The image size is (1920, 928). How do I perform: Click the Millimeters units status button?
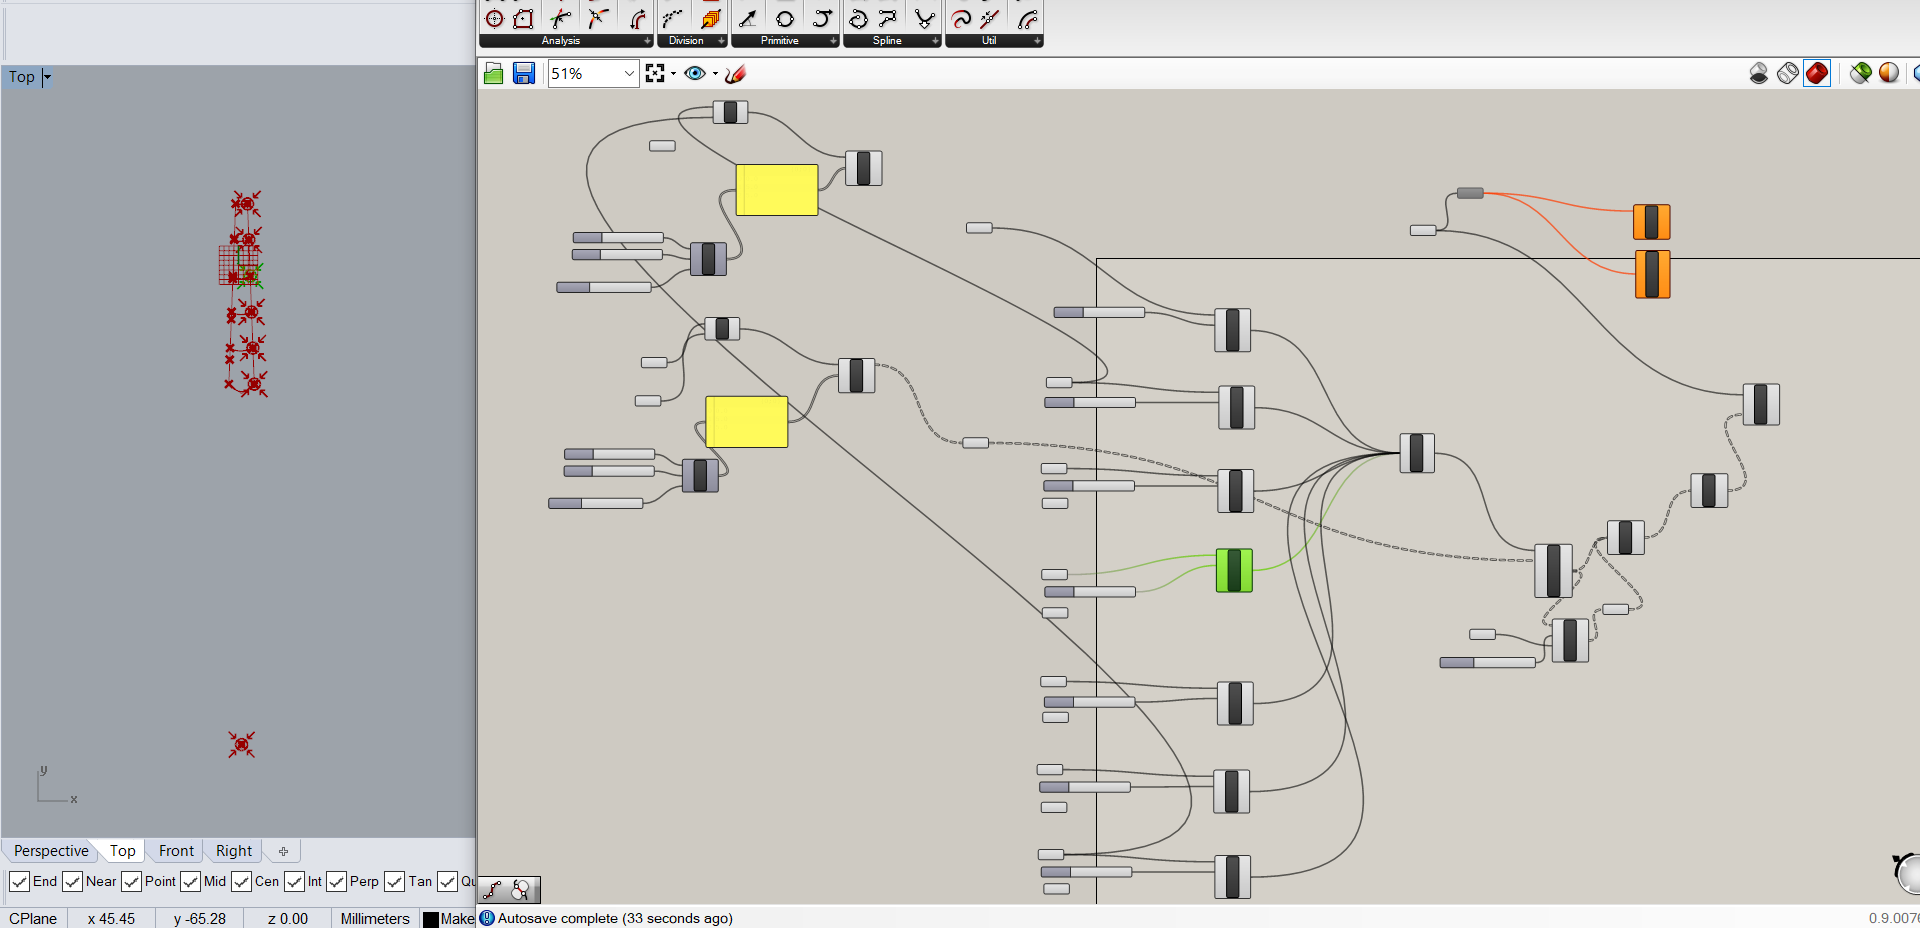coord(375,918)
